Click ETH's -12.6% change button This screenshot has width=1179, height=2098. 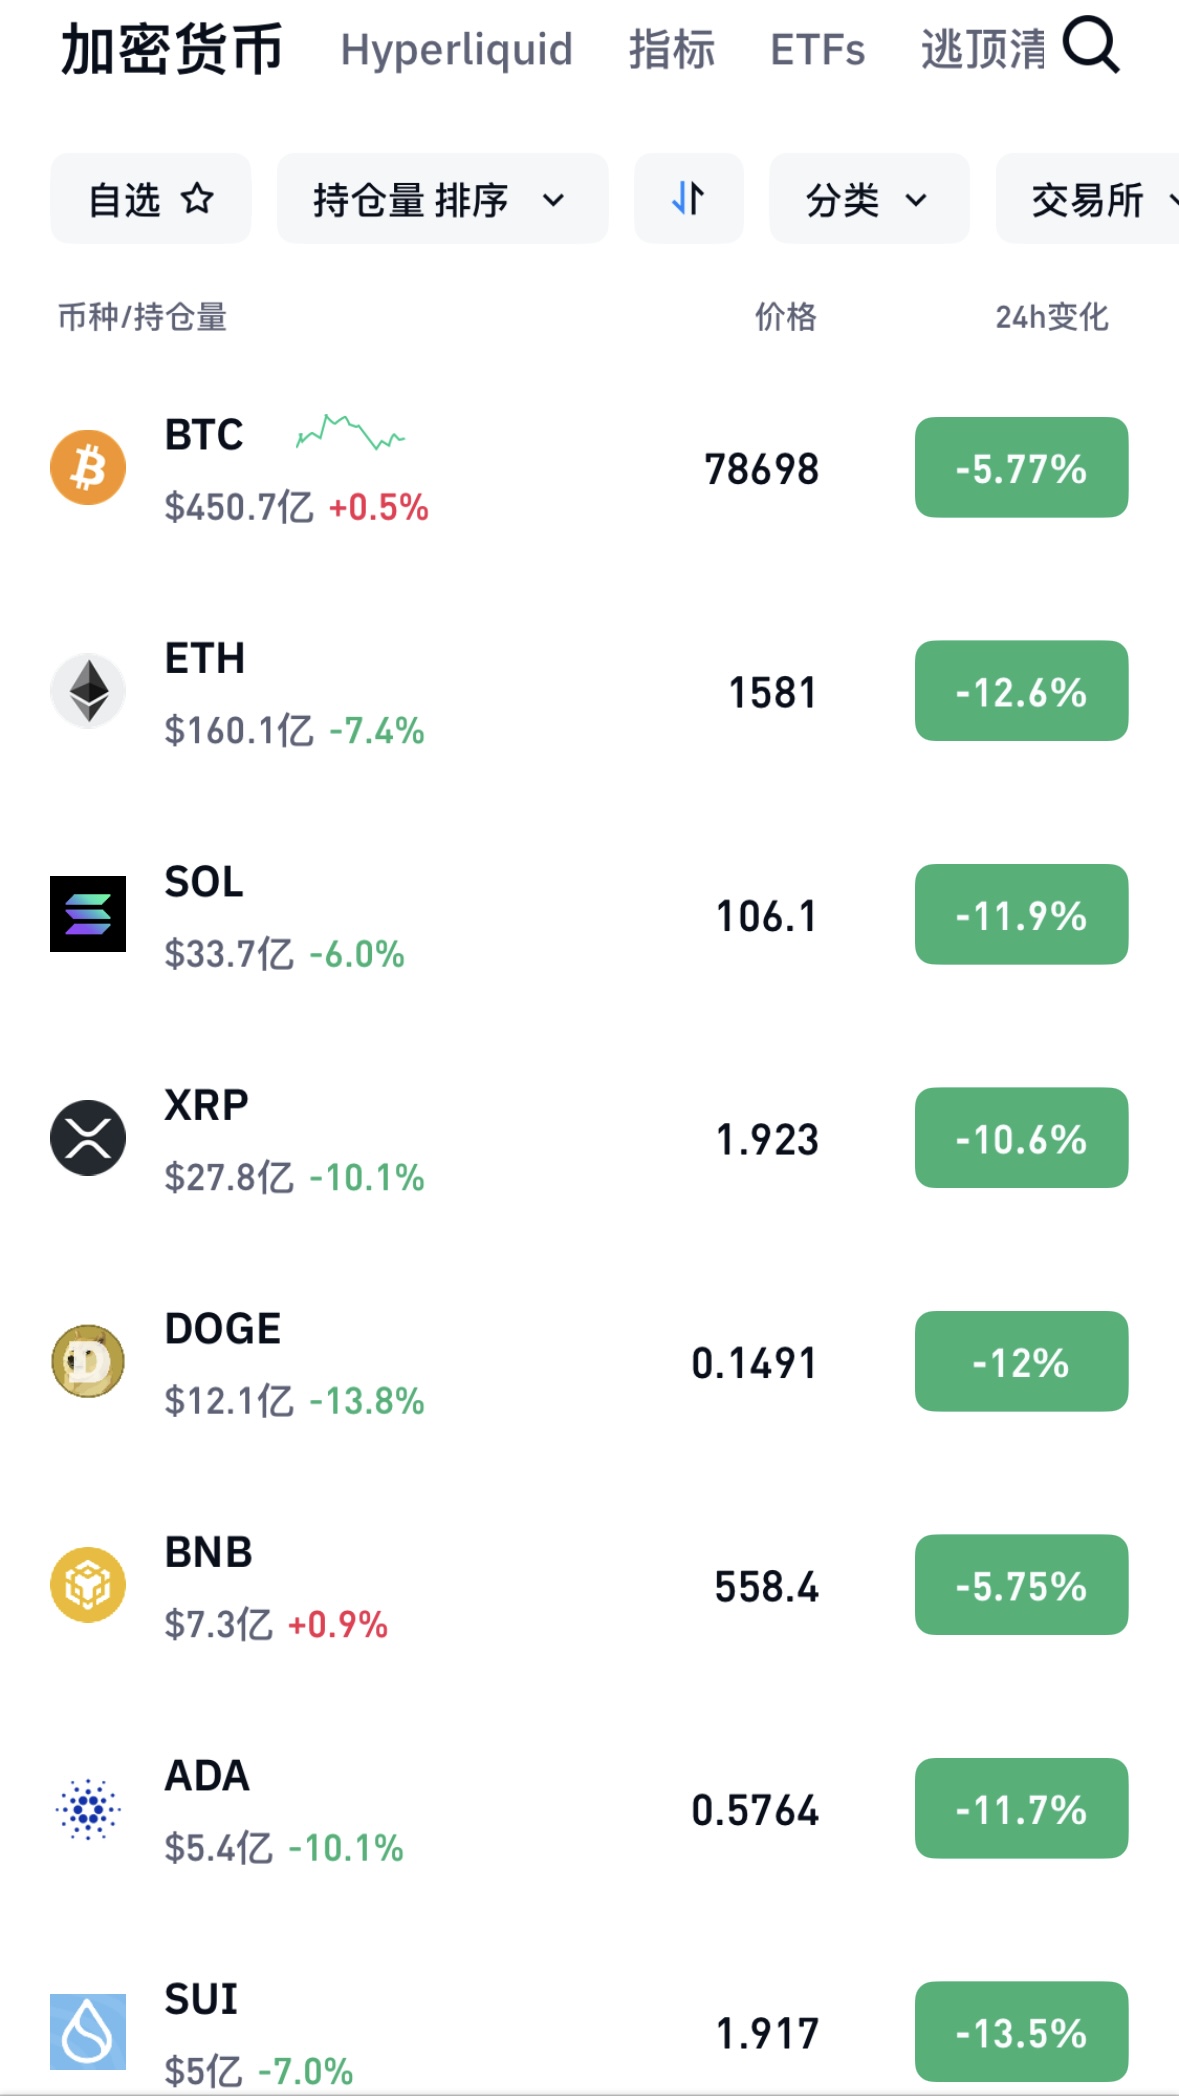point(1021,691)
